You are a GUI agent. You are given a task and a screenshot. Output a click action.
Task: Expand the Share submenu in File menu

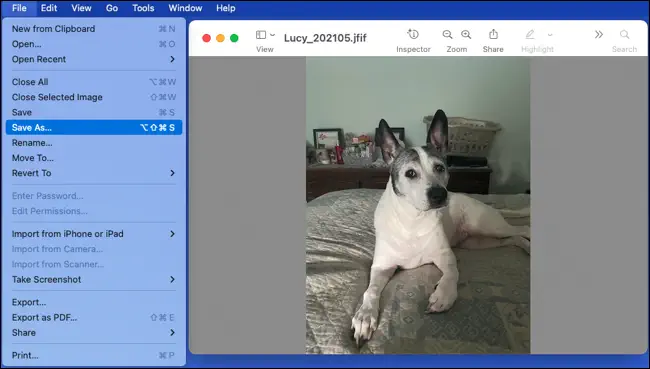tap(94, 333)
